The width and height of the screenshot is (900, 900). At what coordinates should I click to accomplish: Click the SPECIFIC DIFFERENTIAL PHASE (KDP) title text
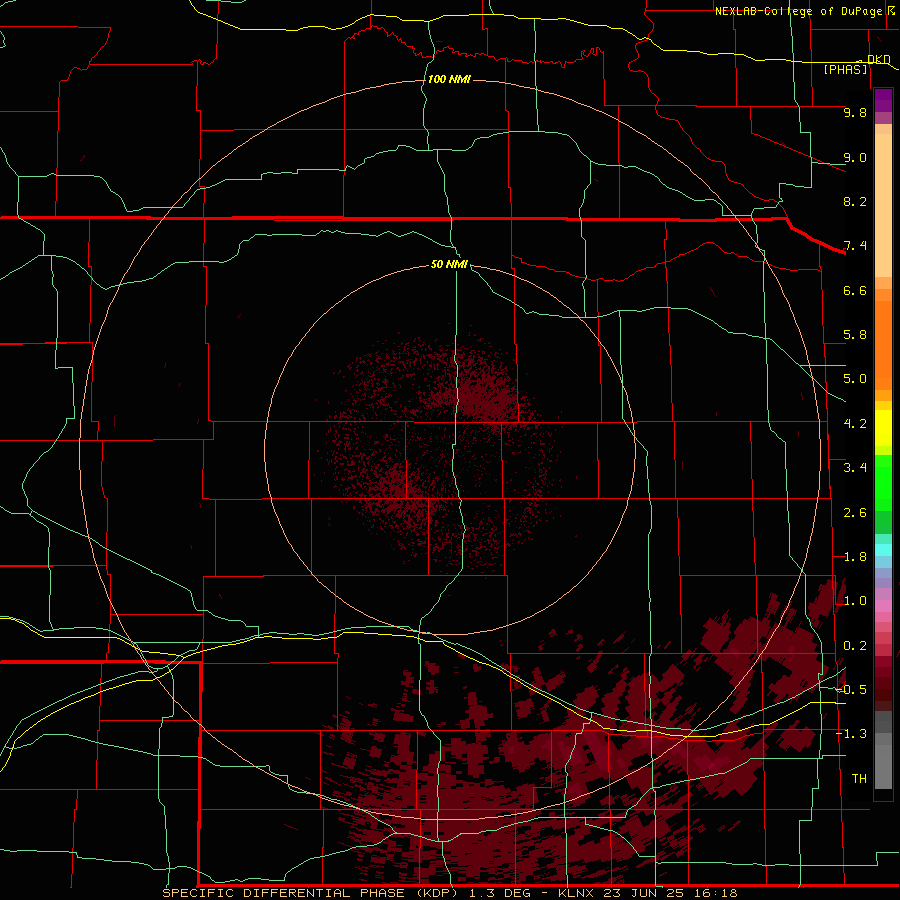pos(308,893)
